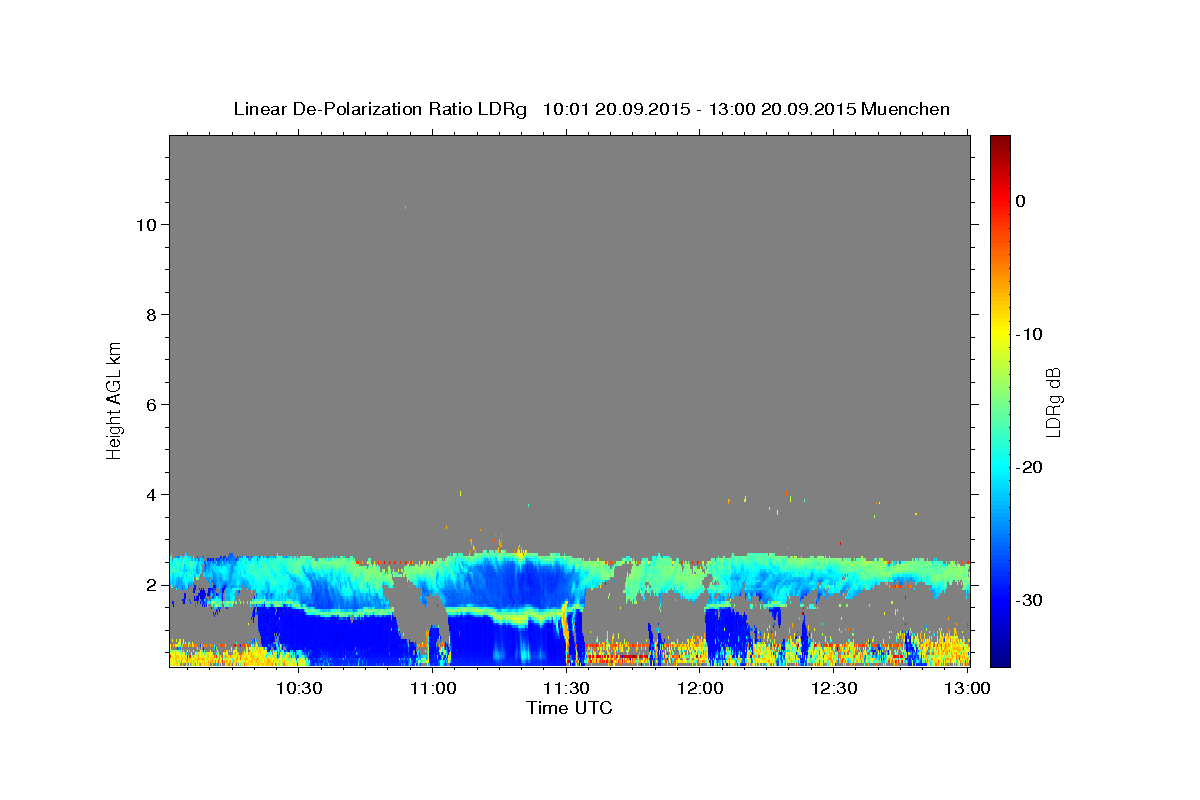
Task: Click the 'Height AGL km' axis label
Action: [114, 400]
